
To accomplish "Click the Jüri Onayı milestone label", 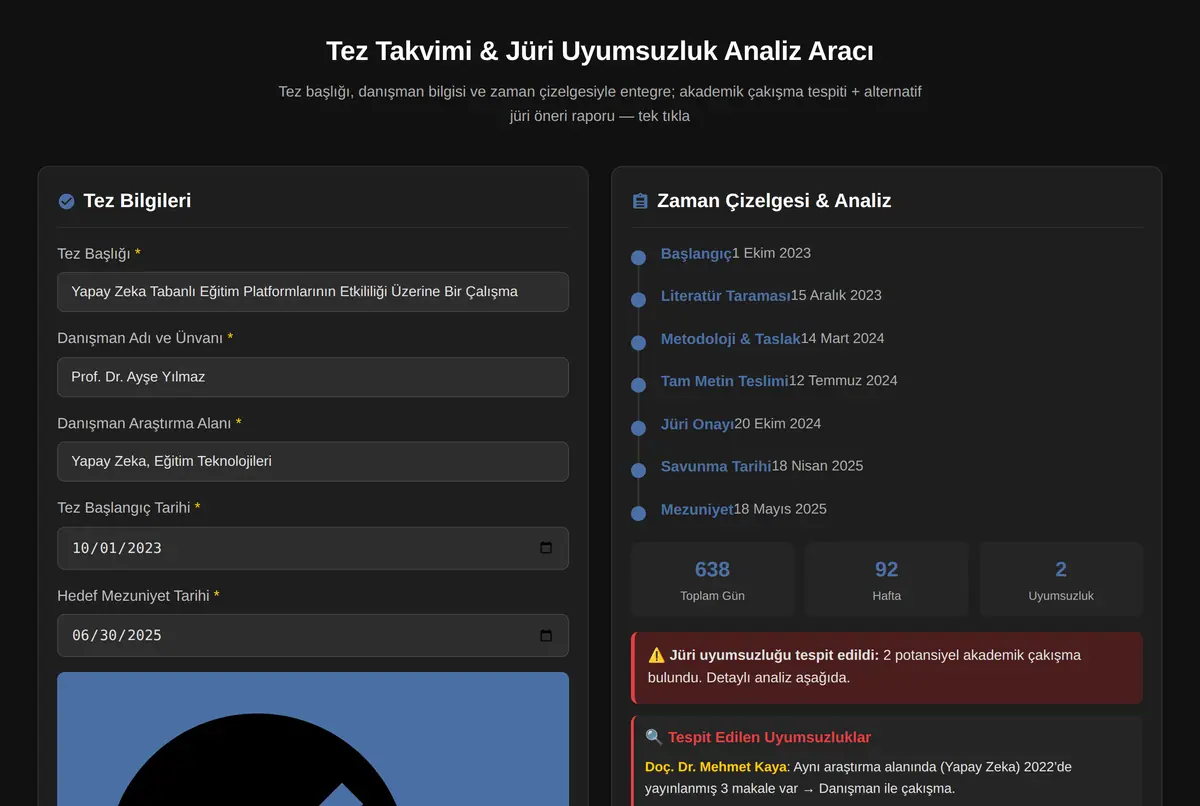I will [697, 424].
